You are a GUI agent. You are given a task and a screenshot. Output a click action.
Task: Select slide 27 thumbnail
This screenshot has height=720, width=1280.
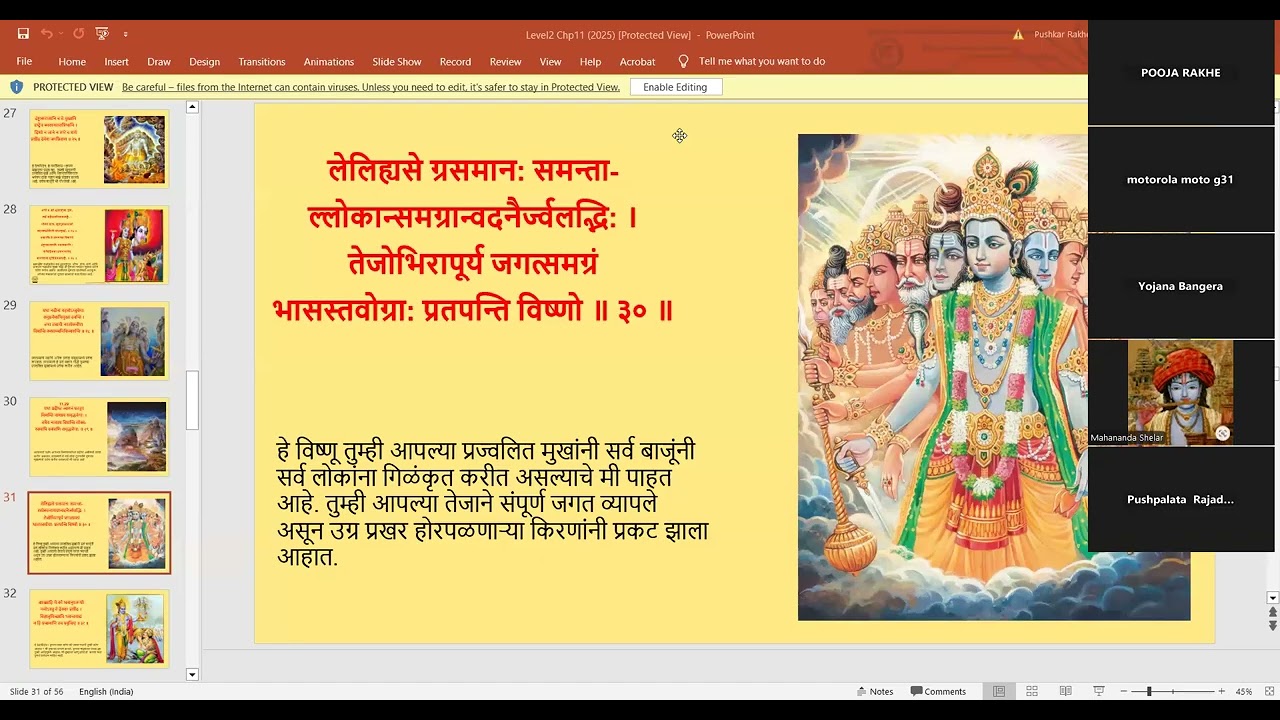[99, 149]
